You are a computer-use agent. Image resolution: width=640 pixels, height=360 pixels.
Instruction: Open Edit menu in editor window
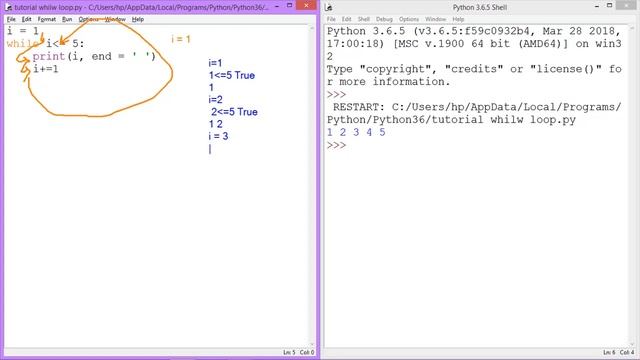27,19
